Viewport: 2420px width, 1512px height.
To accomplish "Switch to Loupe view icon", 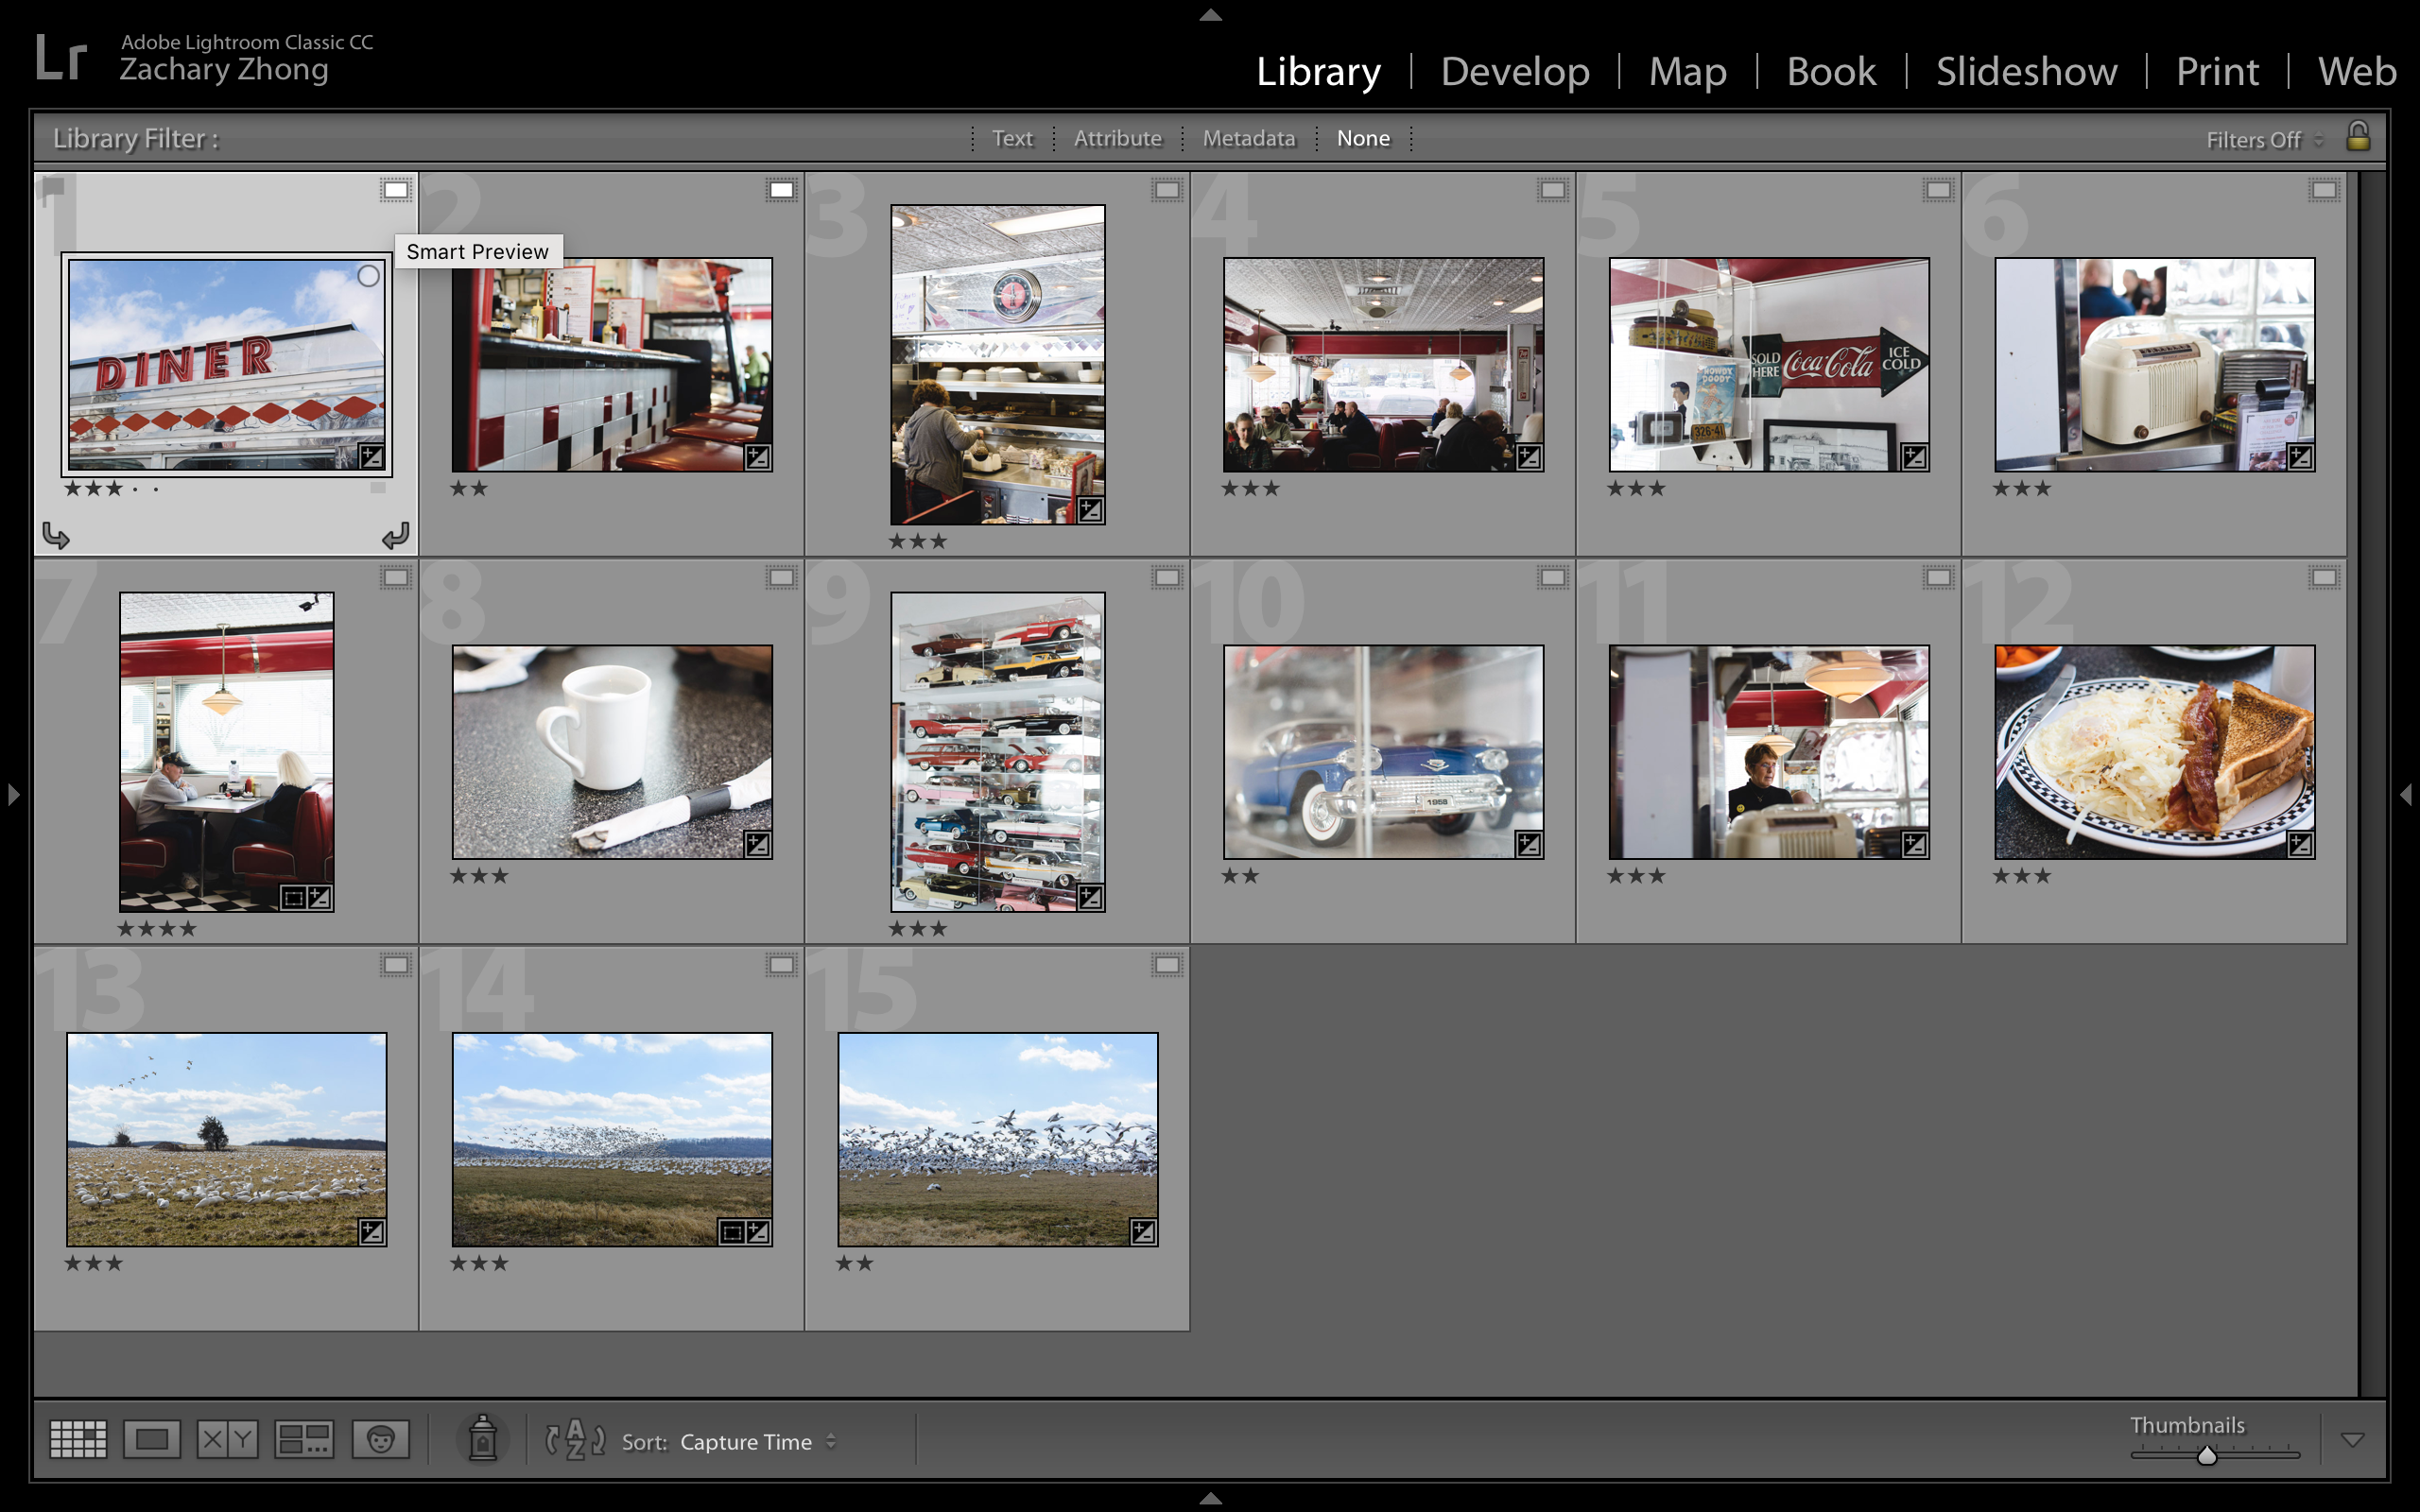I will (x=152, y=1440).
